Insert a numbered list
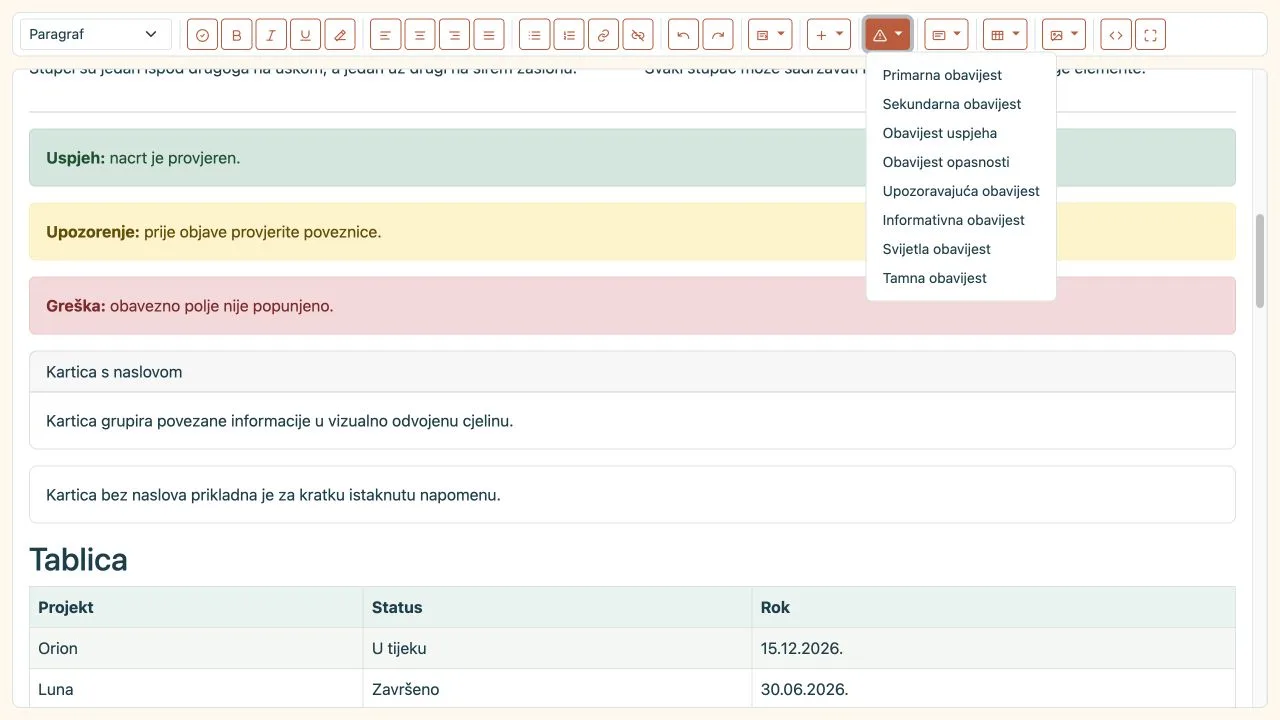Viewport: 1280px width, 720px height. click(569, 34)
